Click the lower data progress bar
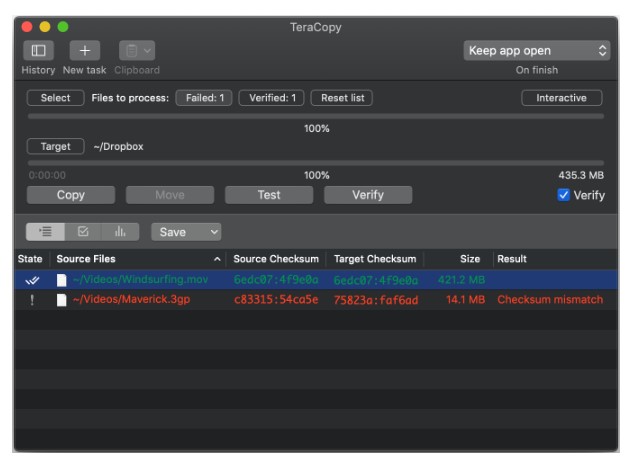Screen dimensions: 630x473 316,163
